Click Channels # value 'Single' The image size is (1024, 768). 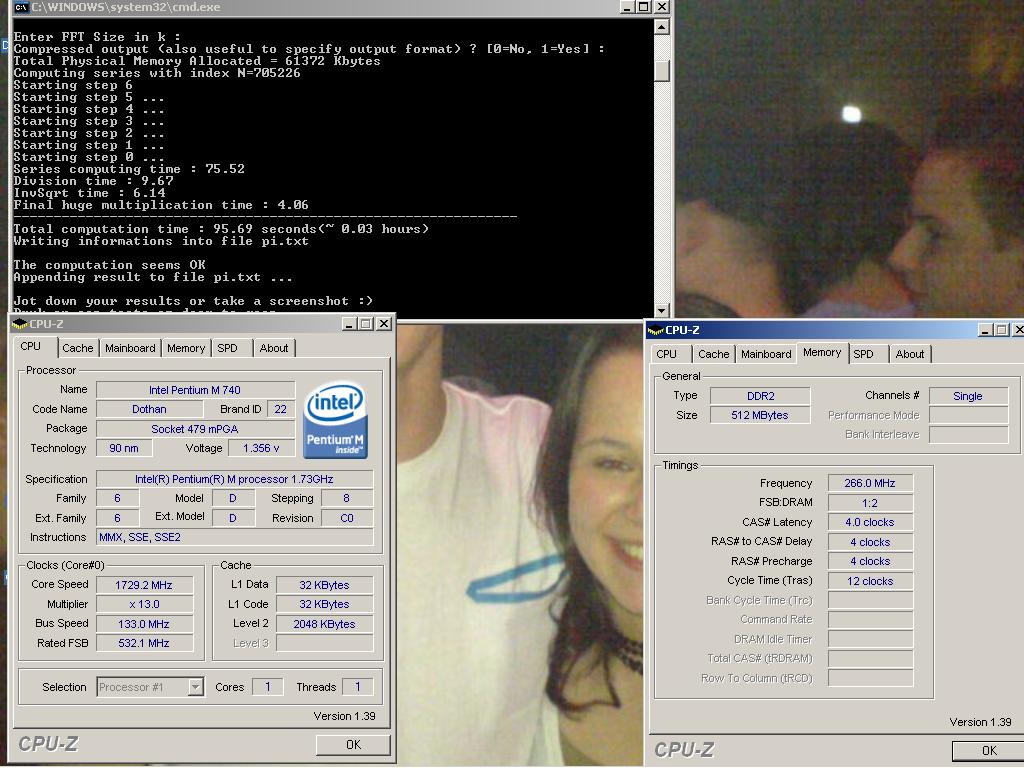[x=968, y=396]
